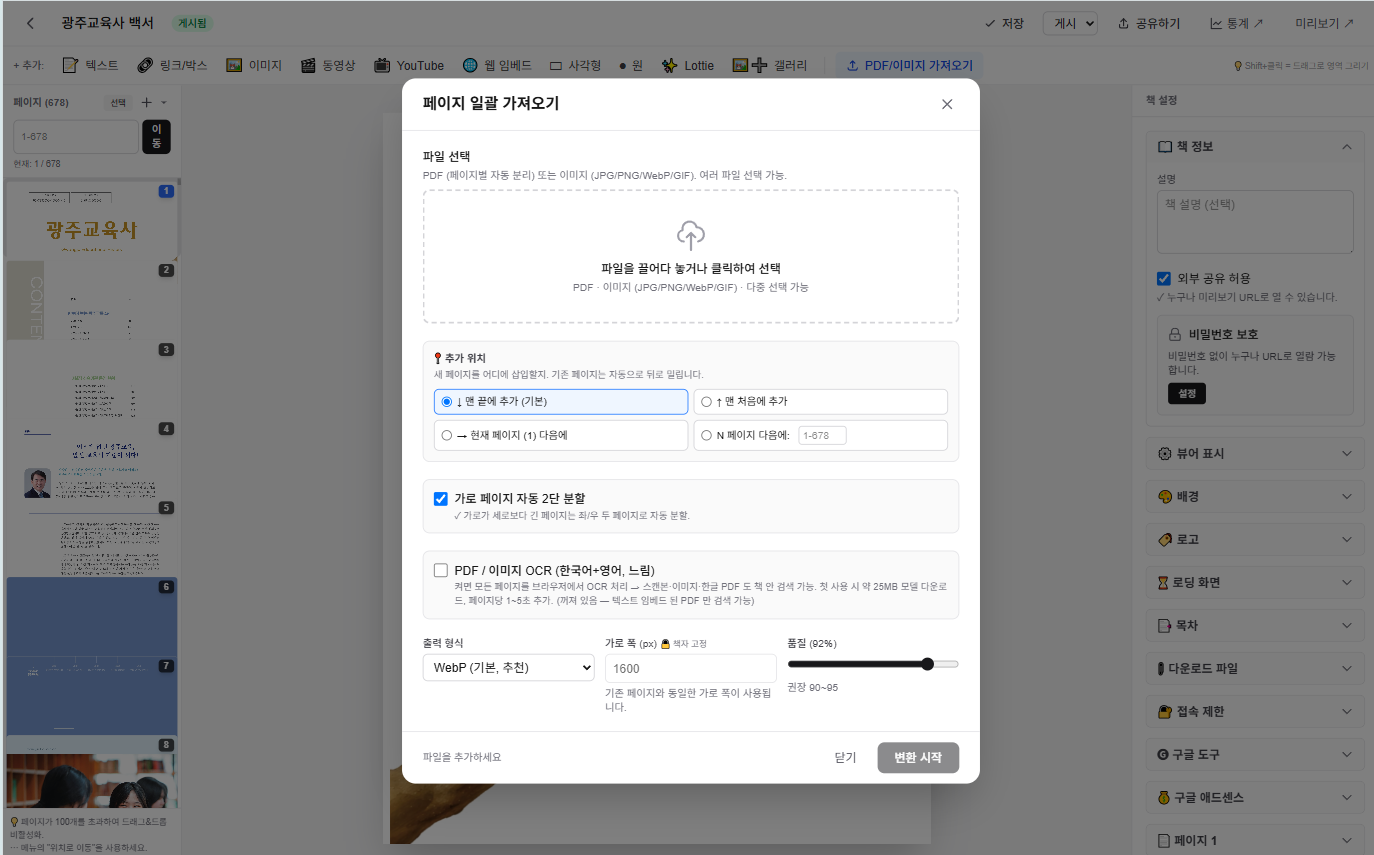Select page 2 thumbnail in the sidebar
The width and height of the screenshot is (1374, 855).
point(91,300)
